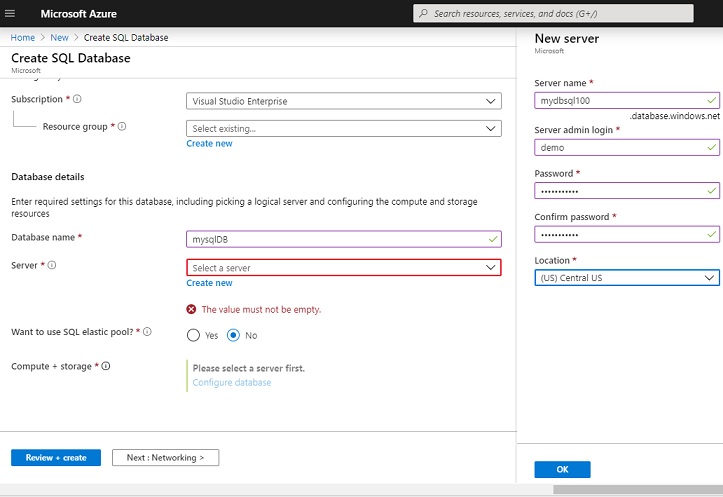Click the SQL elastic pool info icon
The width and height of the screenshot is (723, 497).
click(x=147, y=331)
